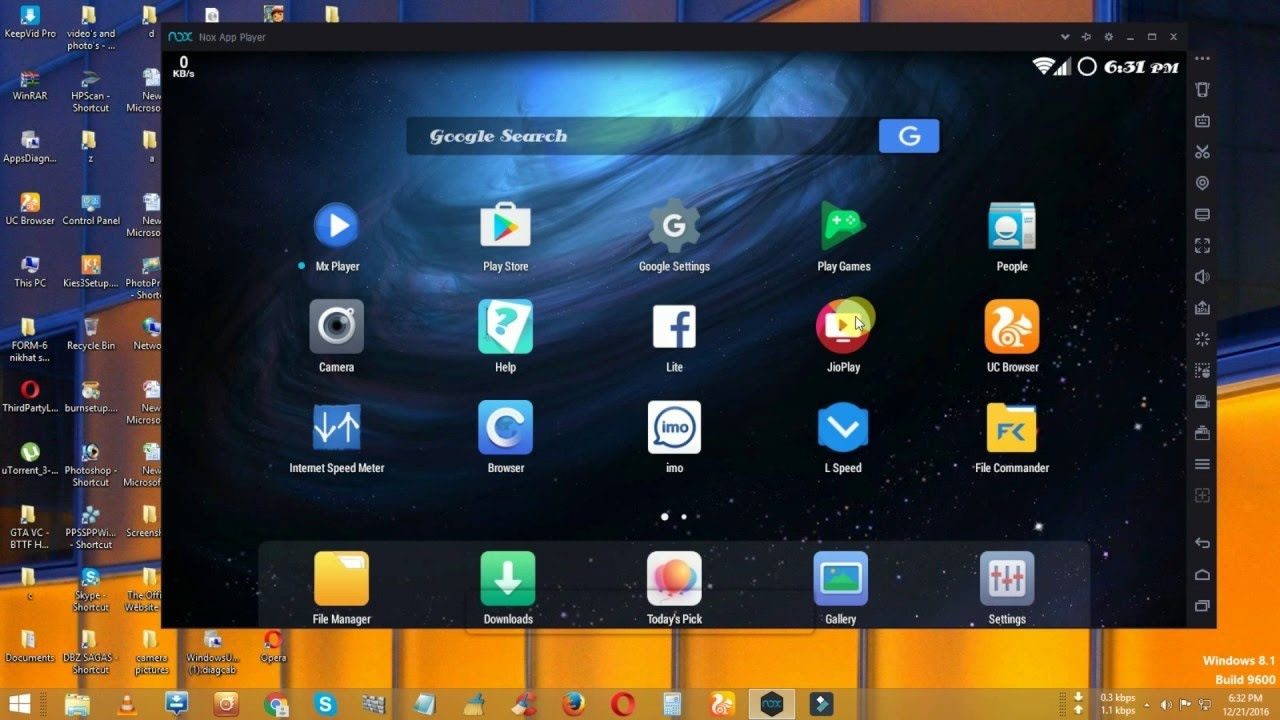This screenshot has width=1280, height=720.
Task: Launch the Play Store app
Action: (505, 226)
